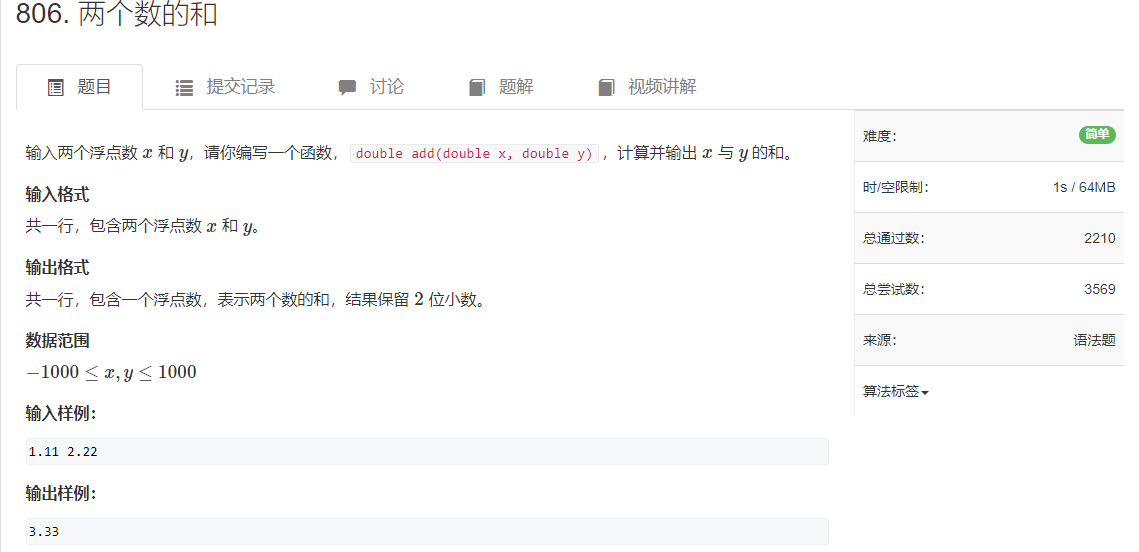The height and width of the screenshot is (552, 1140).
Task: Click the double add function code snippet
Action: coord(474,153)
